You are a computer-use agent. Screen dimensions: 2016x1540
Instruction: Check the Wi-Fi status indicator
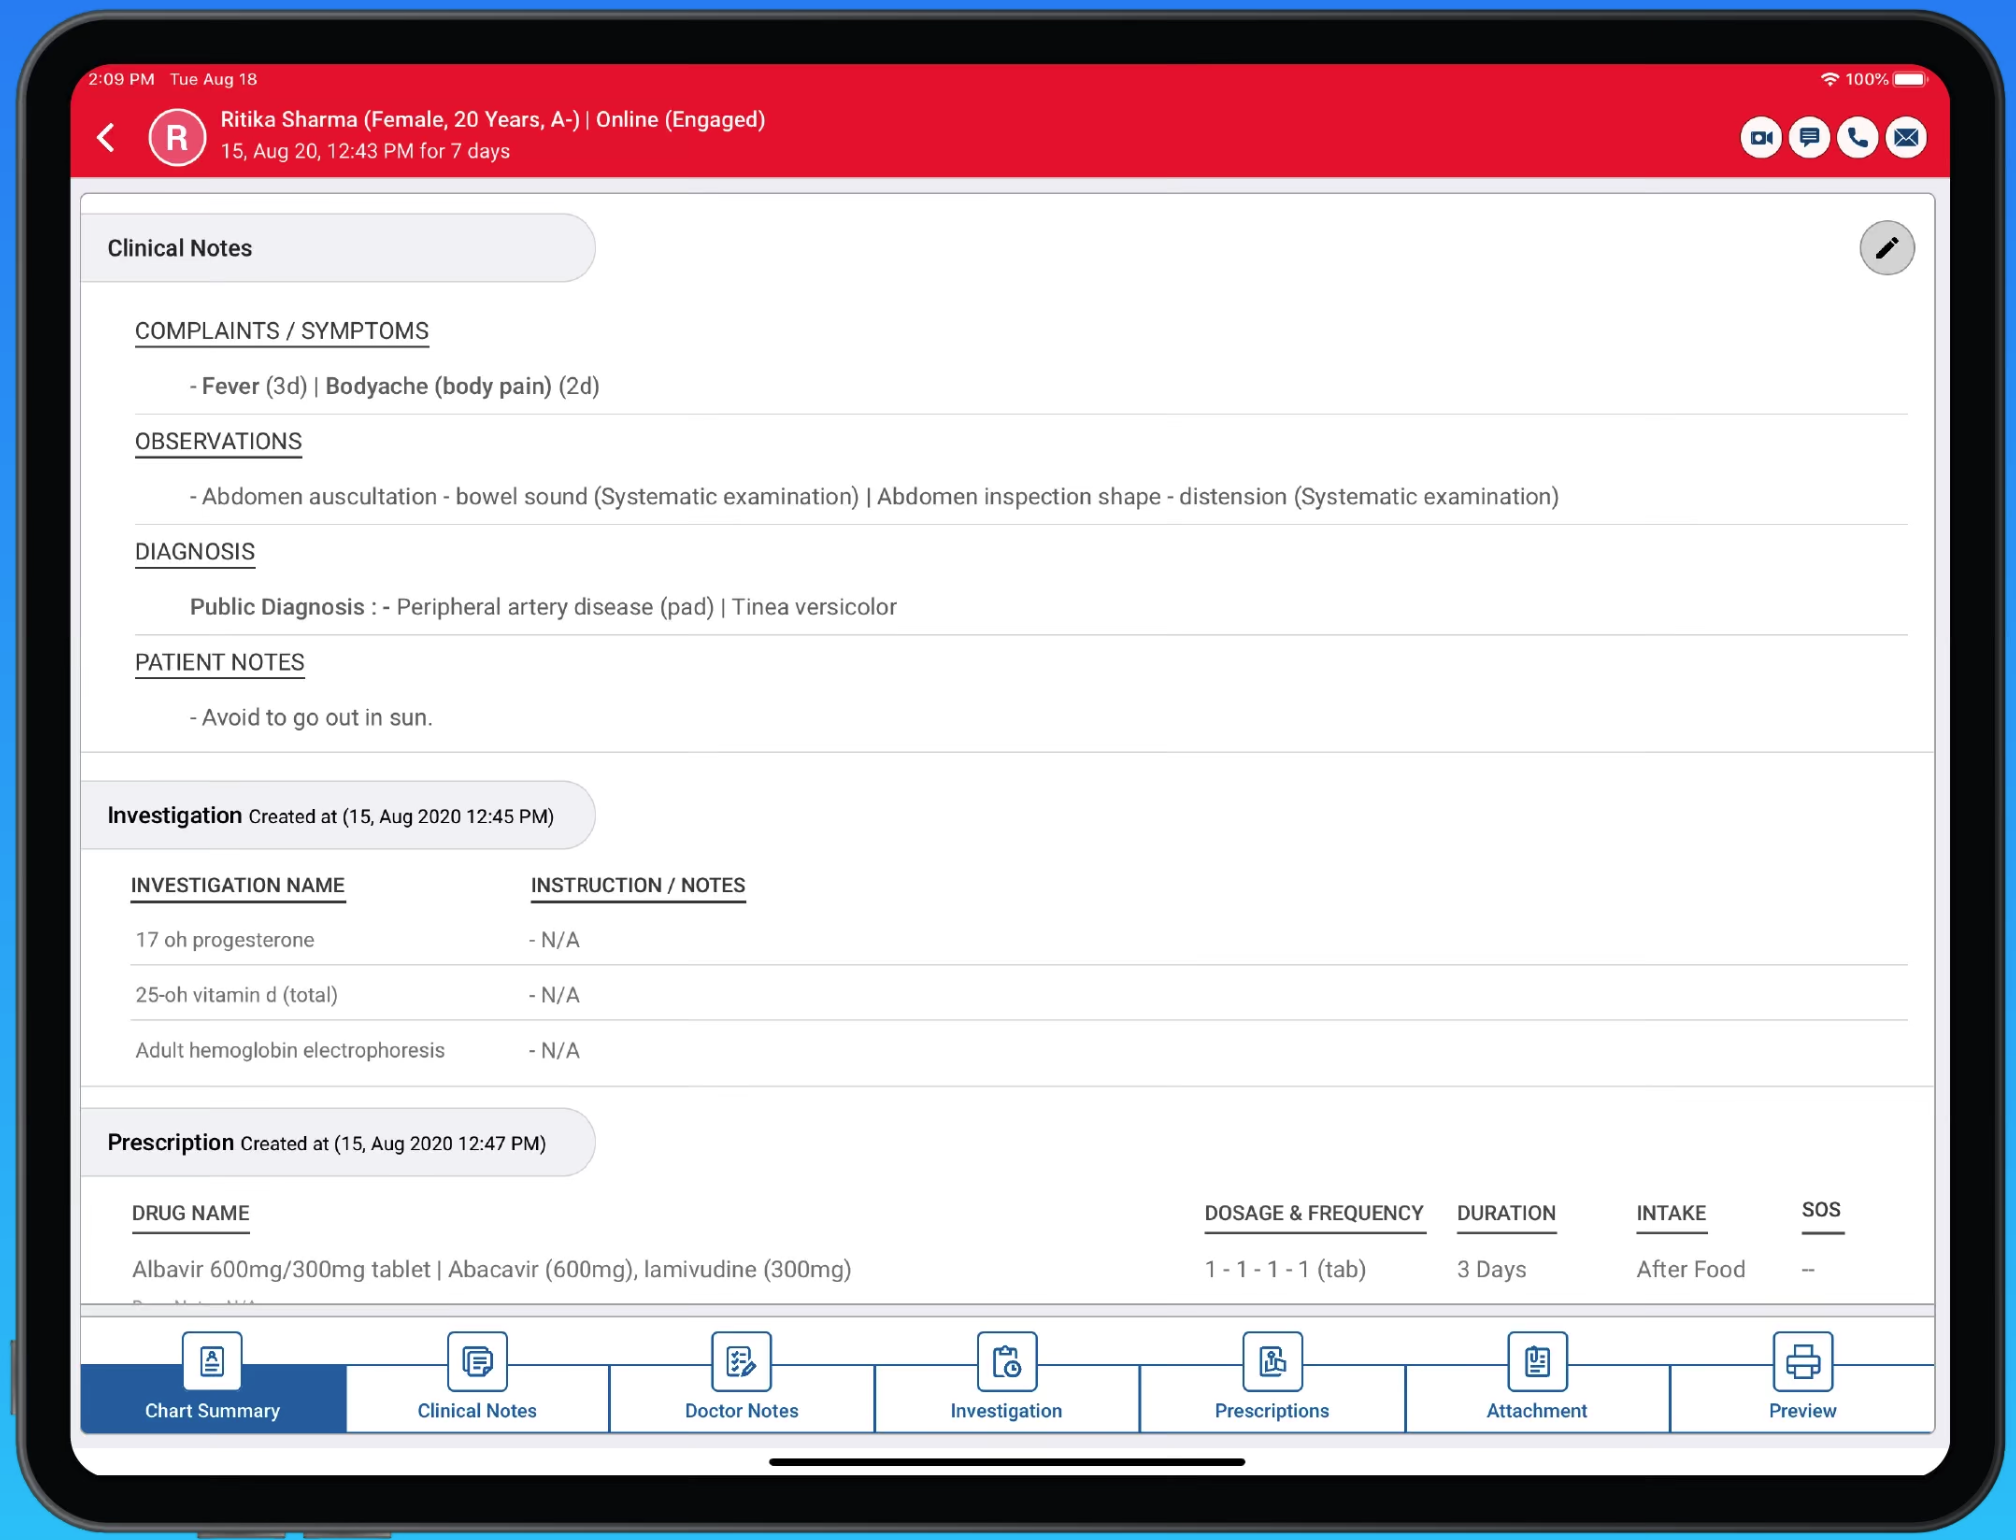[x=1829, y=79]
